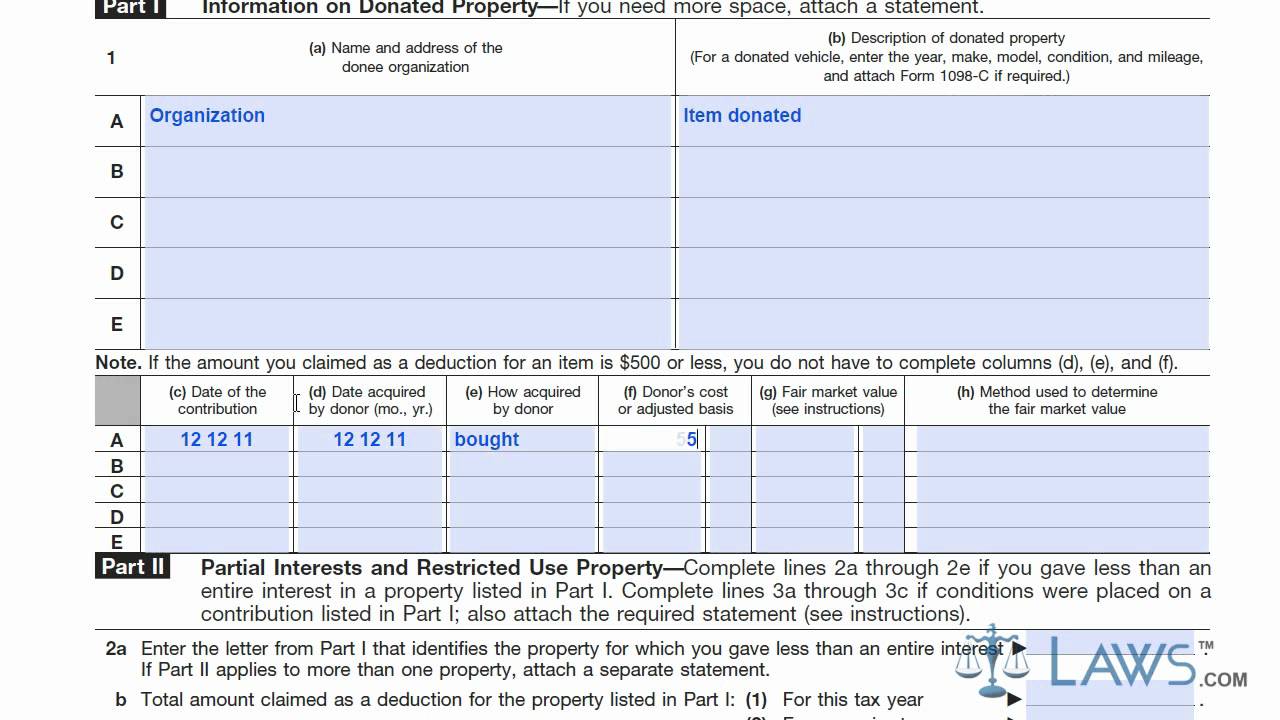Select the row B donated property description field
Image resolution: width=1280 pixels, height=720 pixels.
click(943, 172)
